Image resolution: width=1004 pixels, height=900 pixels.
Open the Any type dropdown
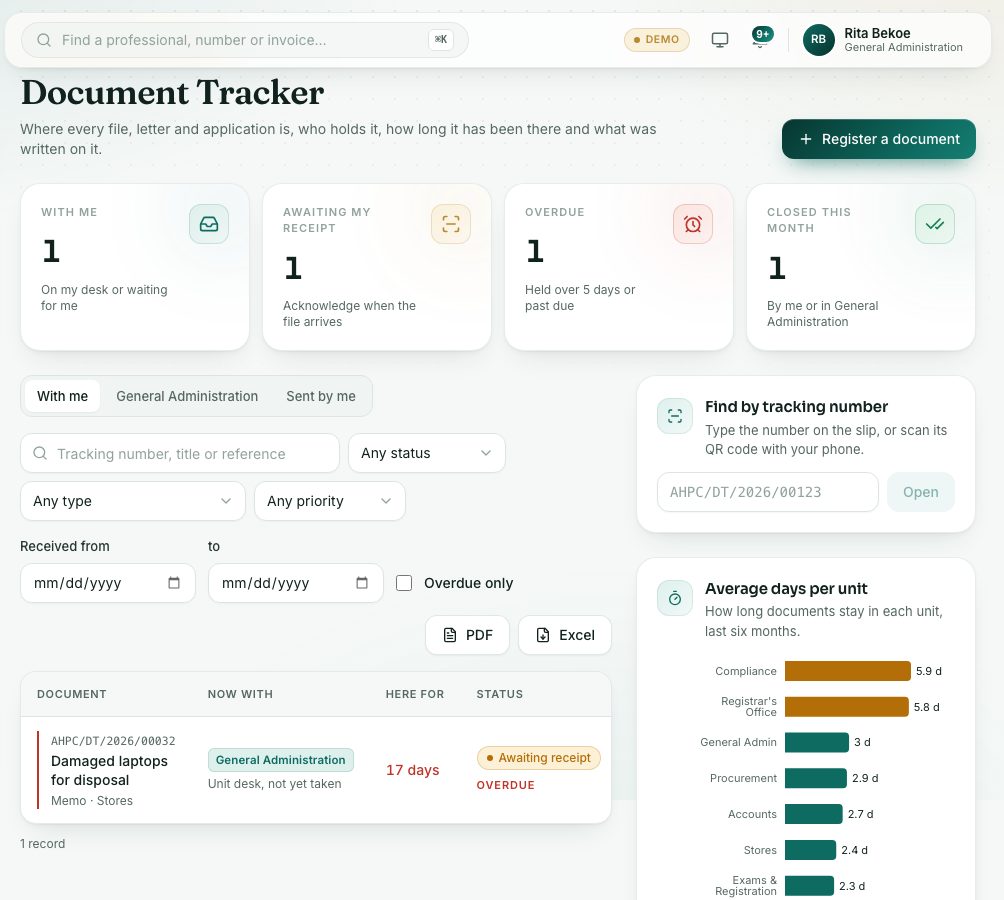tap(133, 501)
